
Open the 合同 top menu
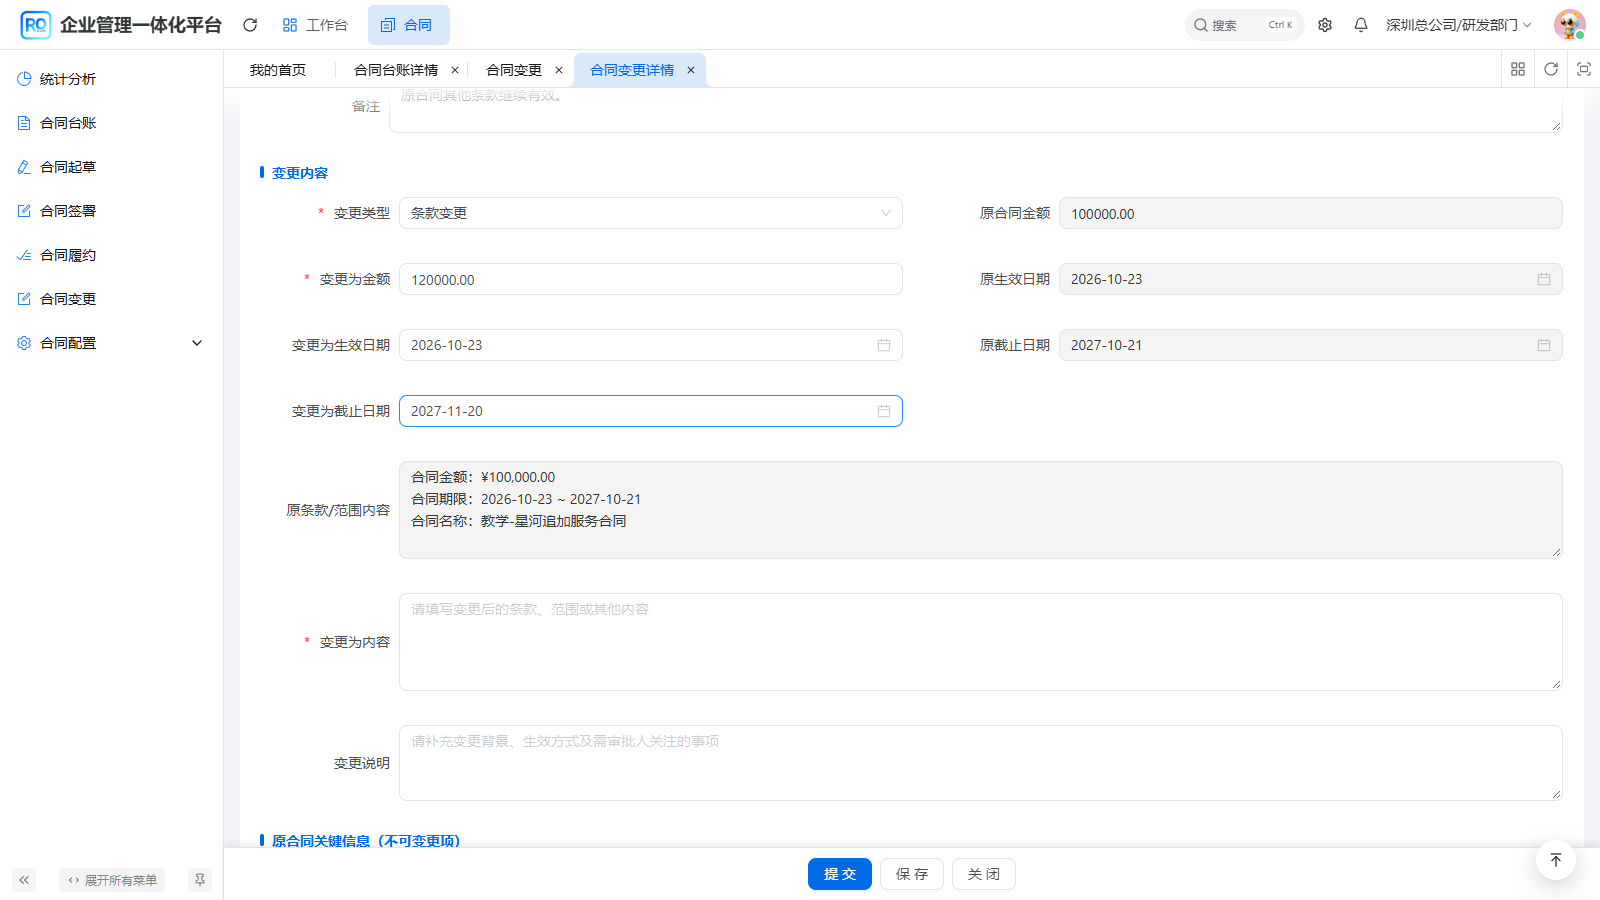(x=408, y=25)
